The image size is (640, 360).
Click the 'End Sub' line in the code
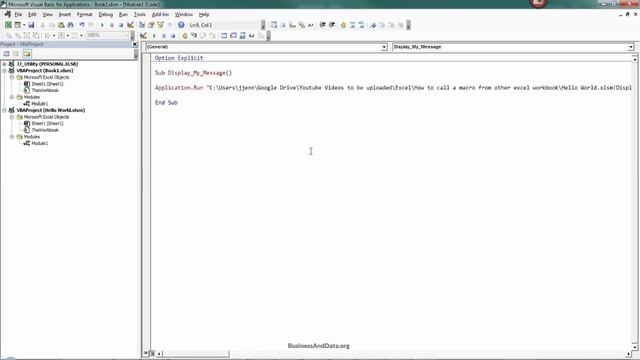[166, 102]
